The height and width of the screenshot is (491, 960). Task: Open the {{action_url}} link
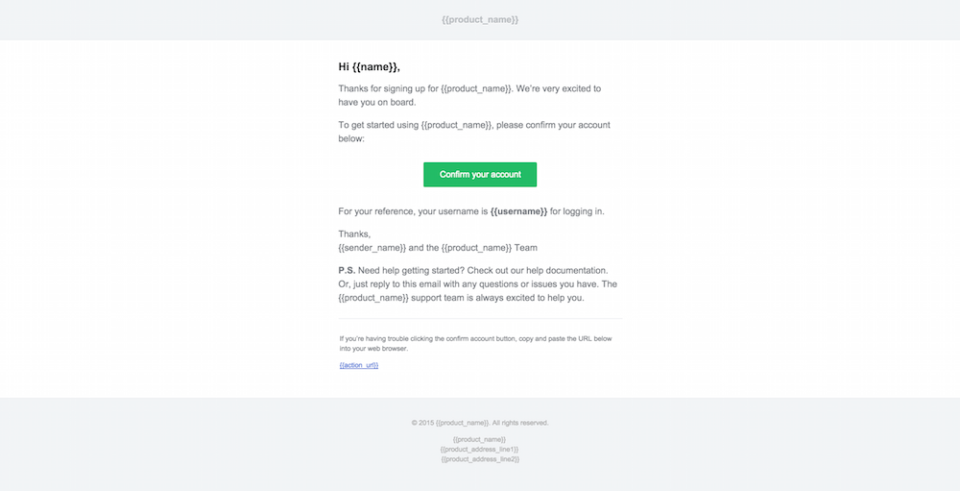click(x=359, y=365)
